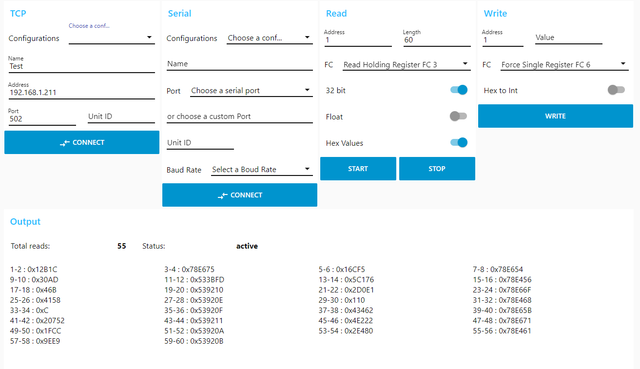Viewport: 640px width, 369px height.
Task: Select output row 15-16 : 0x78E456
Action: (502, 280)
